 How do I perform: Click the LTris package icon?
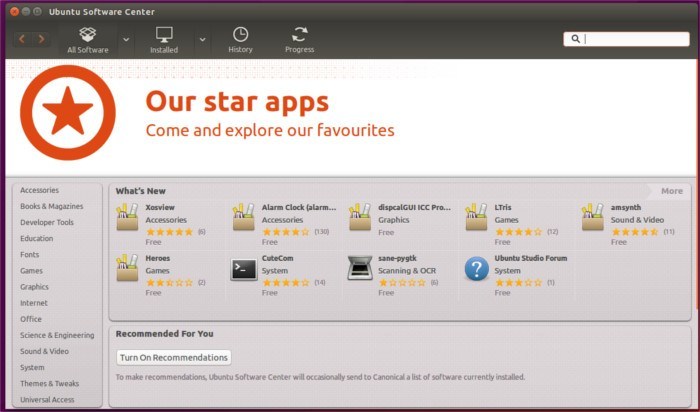[x=476, y=217]
